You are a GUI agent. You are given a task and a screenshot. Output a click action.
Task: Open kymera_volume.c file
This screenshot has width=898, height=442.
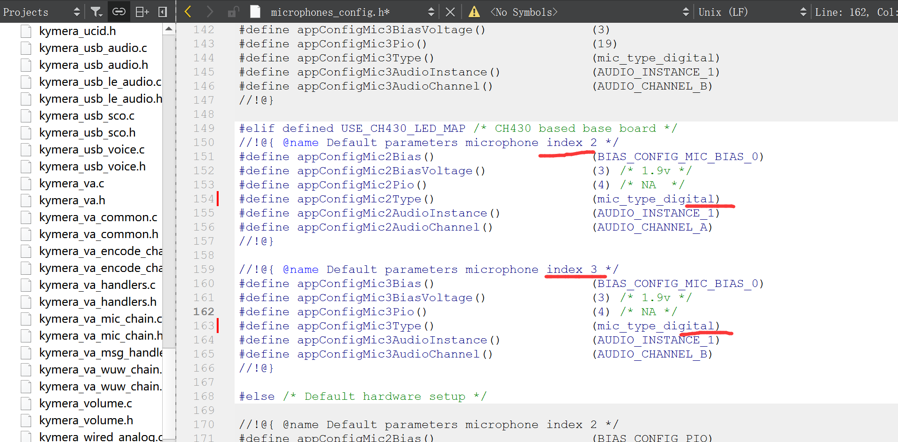coord(85,403)
